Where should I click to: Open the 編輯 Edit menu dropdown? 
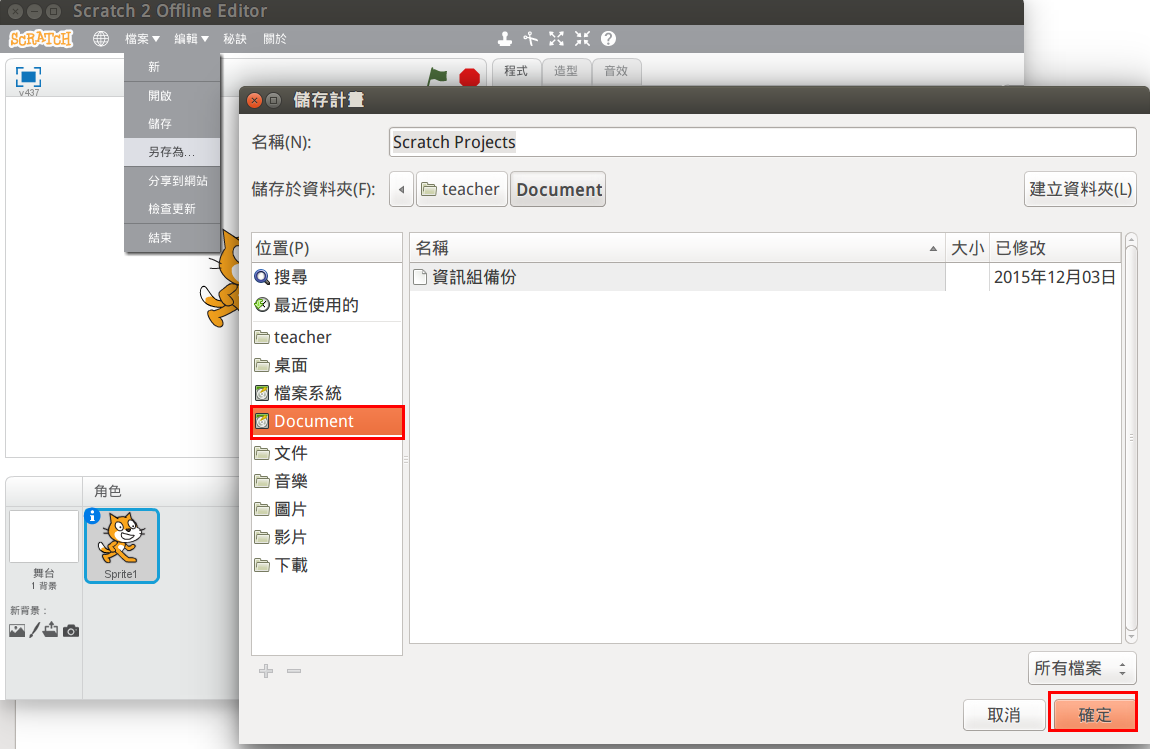191,39
